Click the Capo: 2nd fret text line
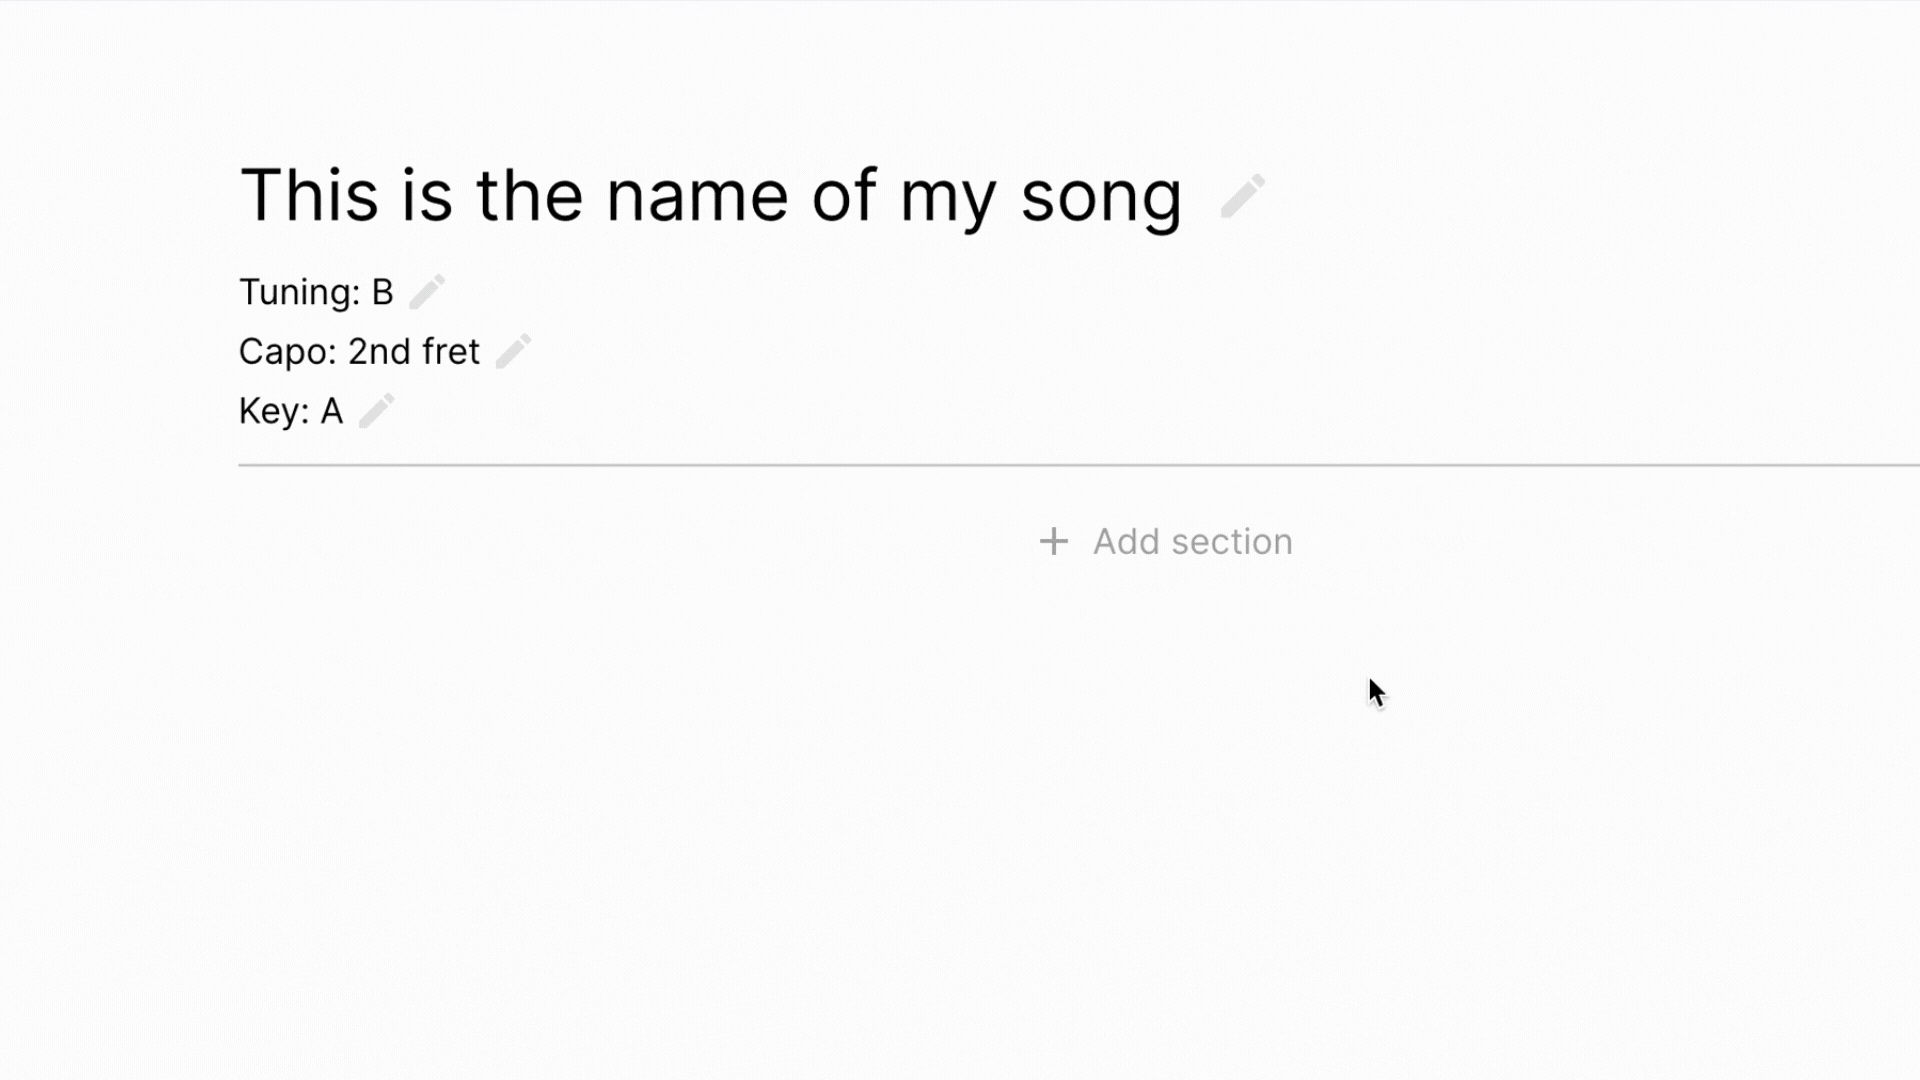 [359, 351]
